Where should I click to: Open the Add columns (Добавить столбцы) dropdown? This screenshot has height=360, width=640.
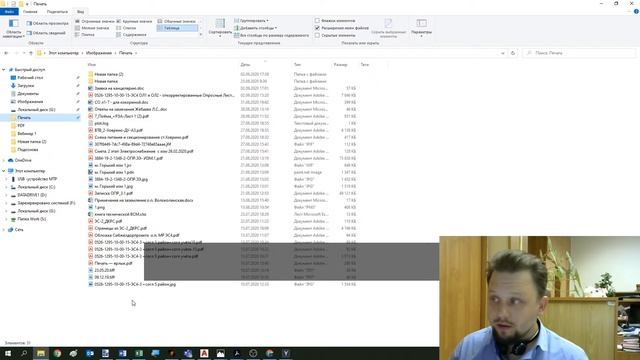[256, 28]
